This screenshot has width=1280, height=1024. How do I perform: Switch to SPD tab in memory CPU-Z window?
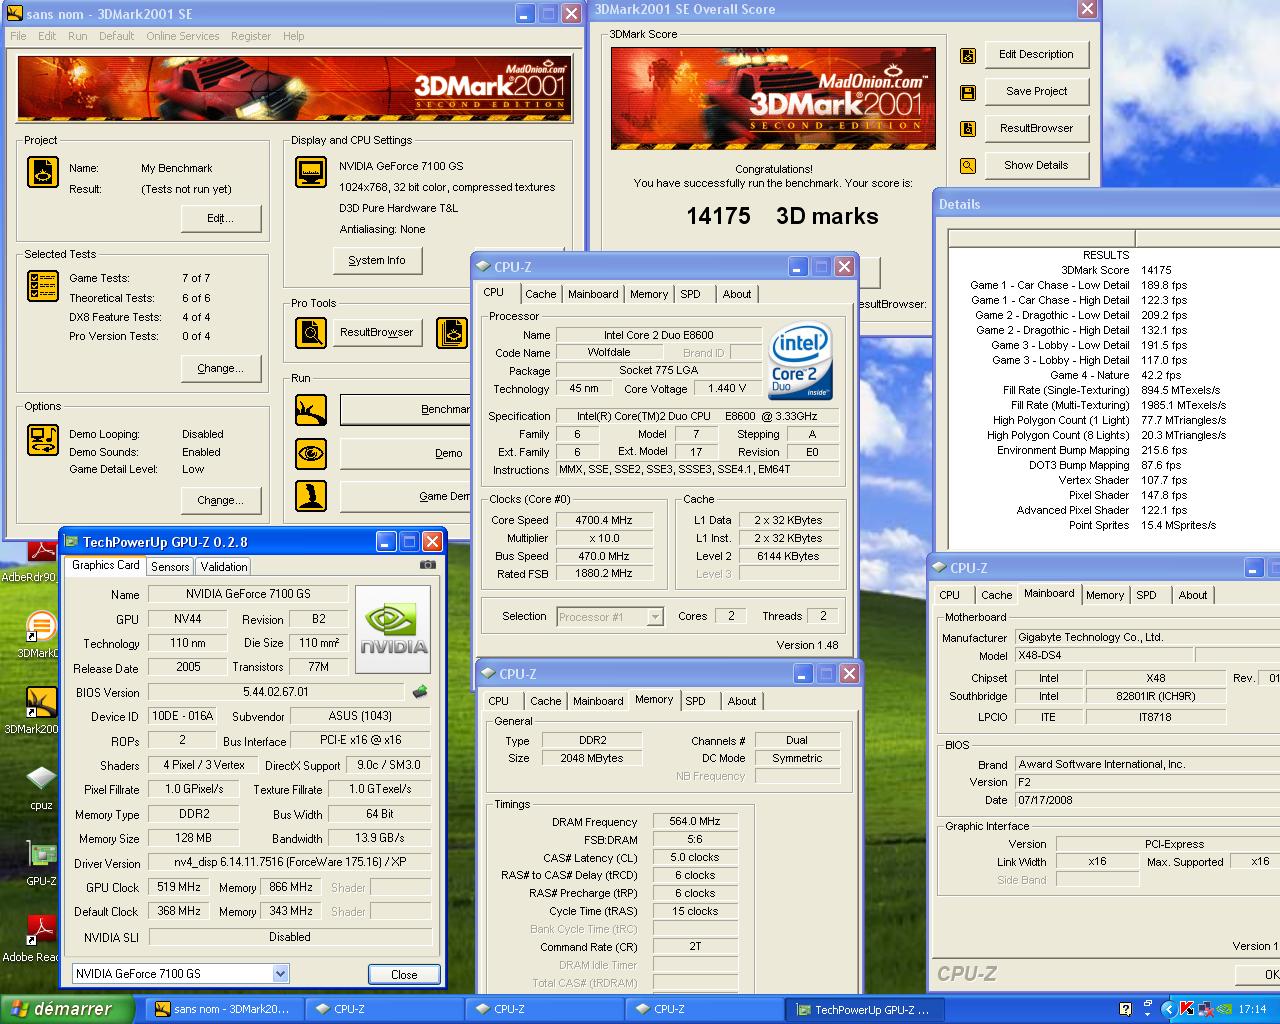(696, 701)
